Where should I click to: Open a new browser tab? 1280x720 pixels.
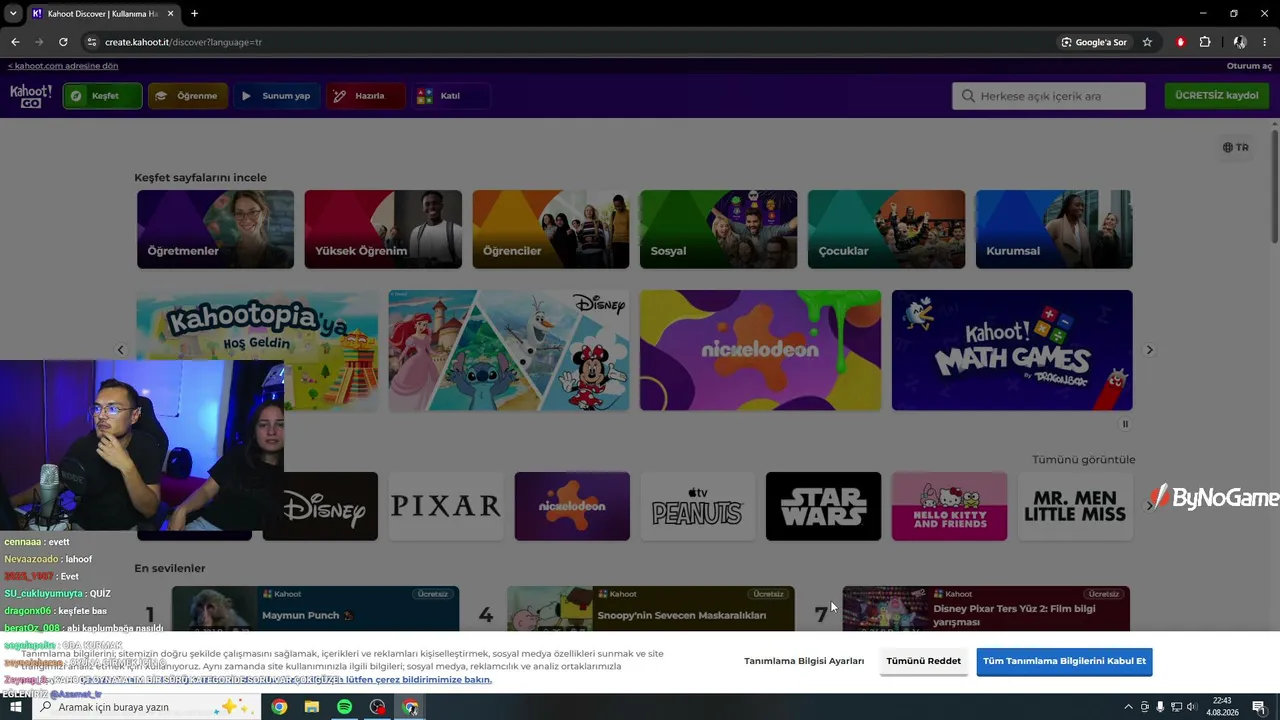pos(194,14)
